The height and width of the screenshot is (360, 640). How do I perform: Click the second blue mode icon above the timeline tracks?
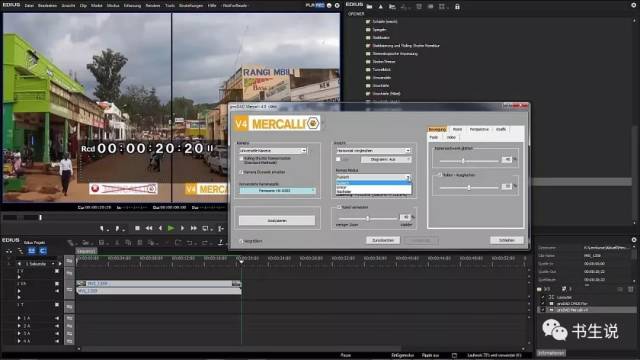pos(43,251)
